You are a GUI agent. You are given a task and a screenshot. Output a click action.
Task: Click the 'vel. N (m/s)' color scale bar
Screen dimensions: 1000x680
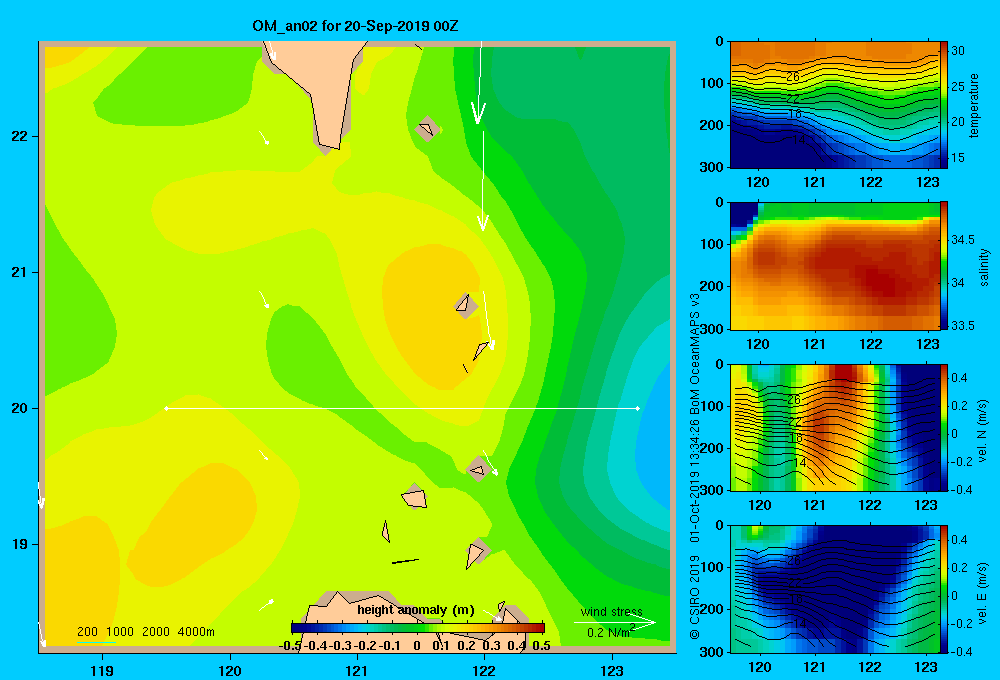click(944, 427)
